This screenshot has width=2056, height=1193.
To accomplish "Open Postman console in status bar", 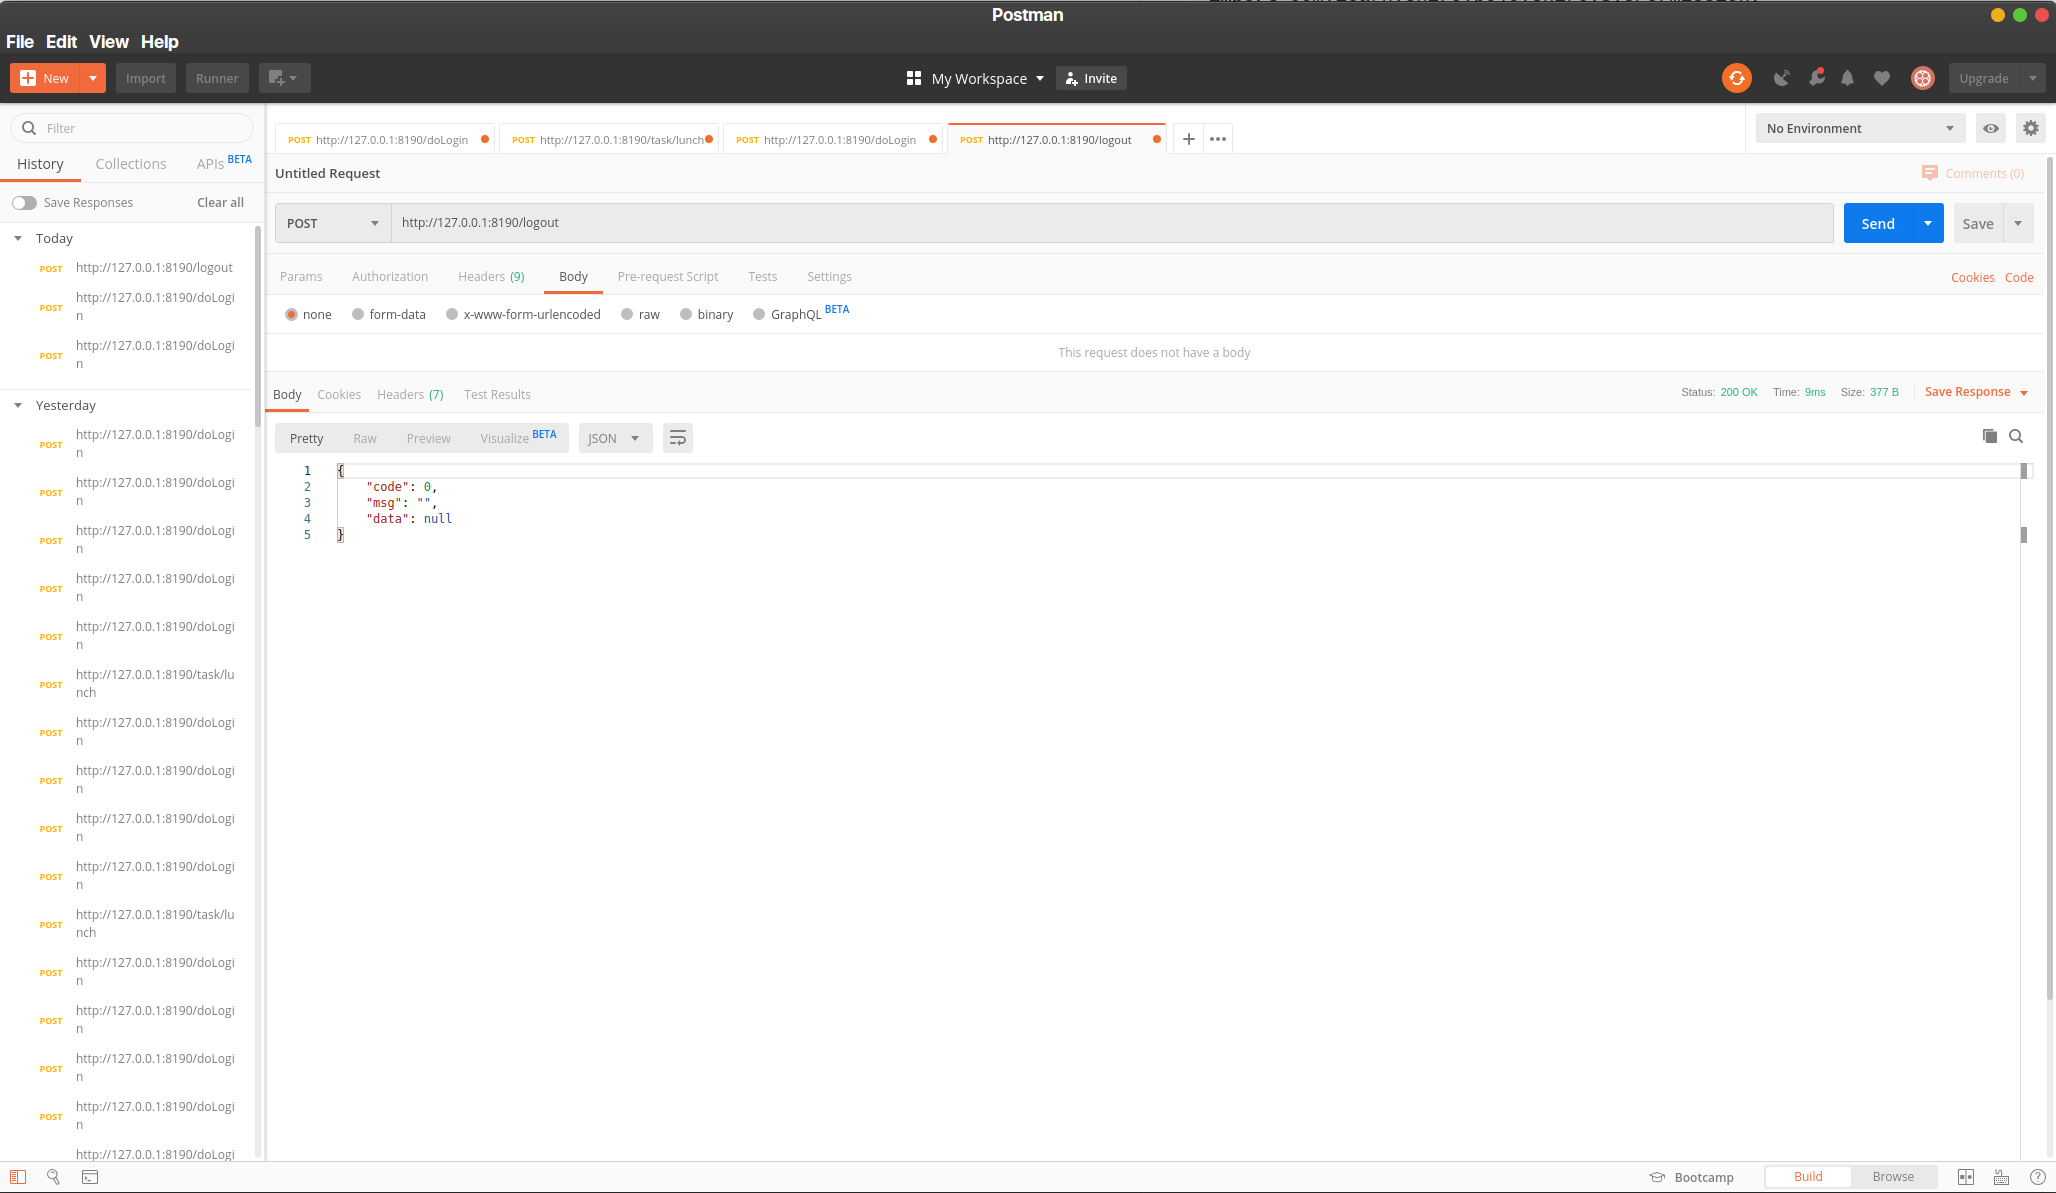I will pos(90,1177).
